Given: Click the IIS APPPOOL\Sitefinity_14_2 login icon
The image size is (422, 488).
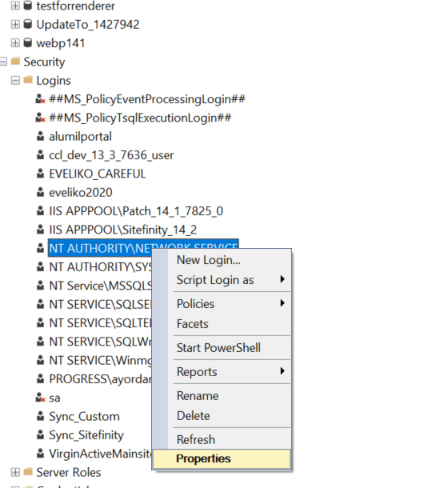Looking at the screenshot, I should click(x=40, y=230).
